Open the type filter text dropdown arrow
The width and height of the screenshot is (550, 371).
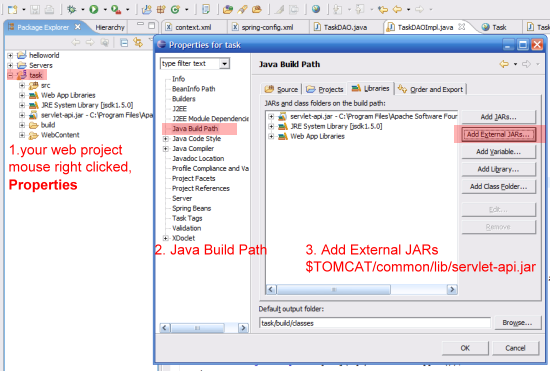click(224, 64)
